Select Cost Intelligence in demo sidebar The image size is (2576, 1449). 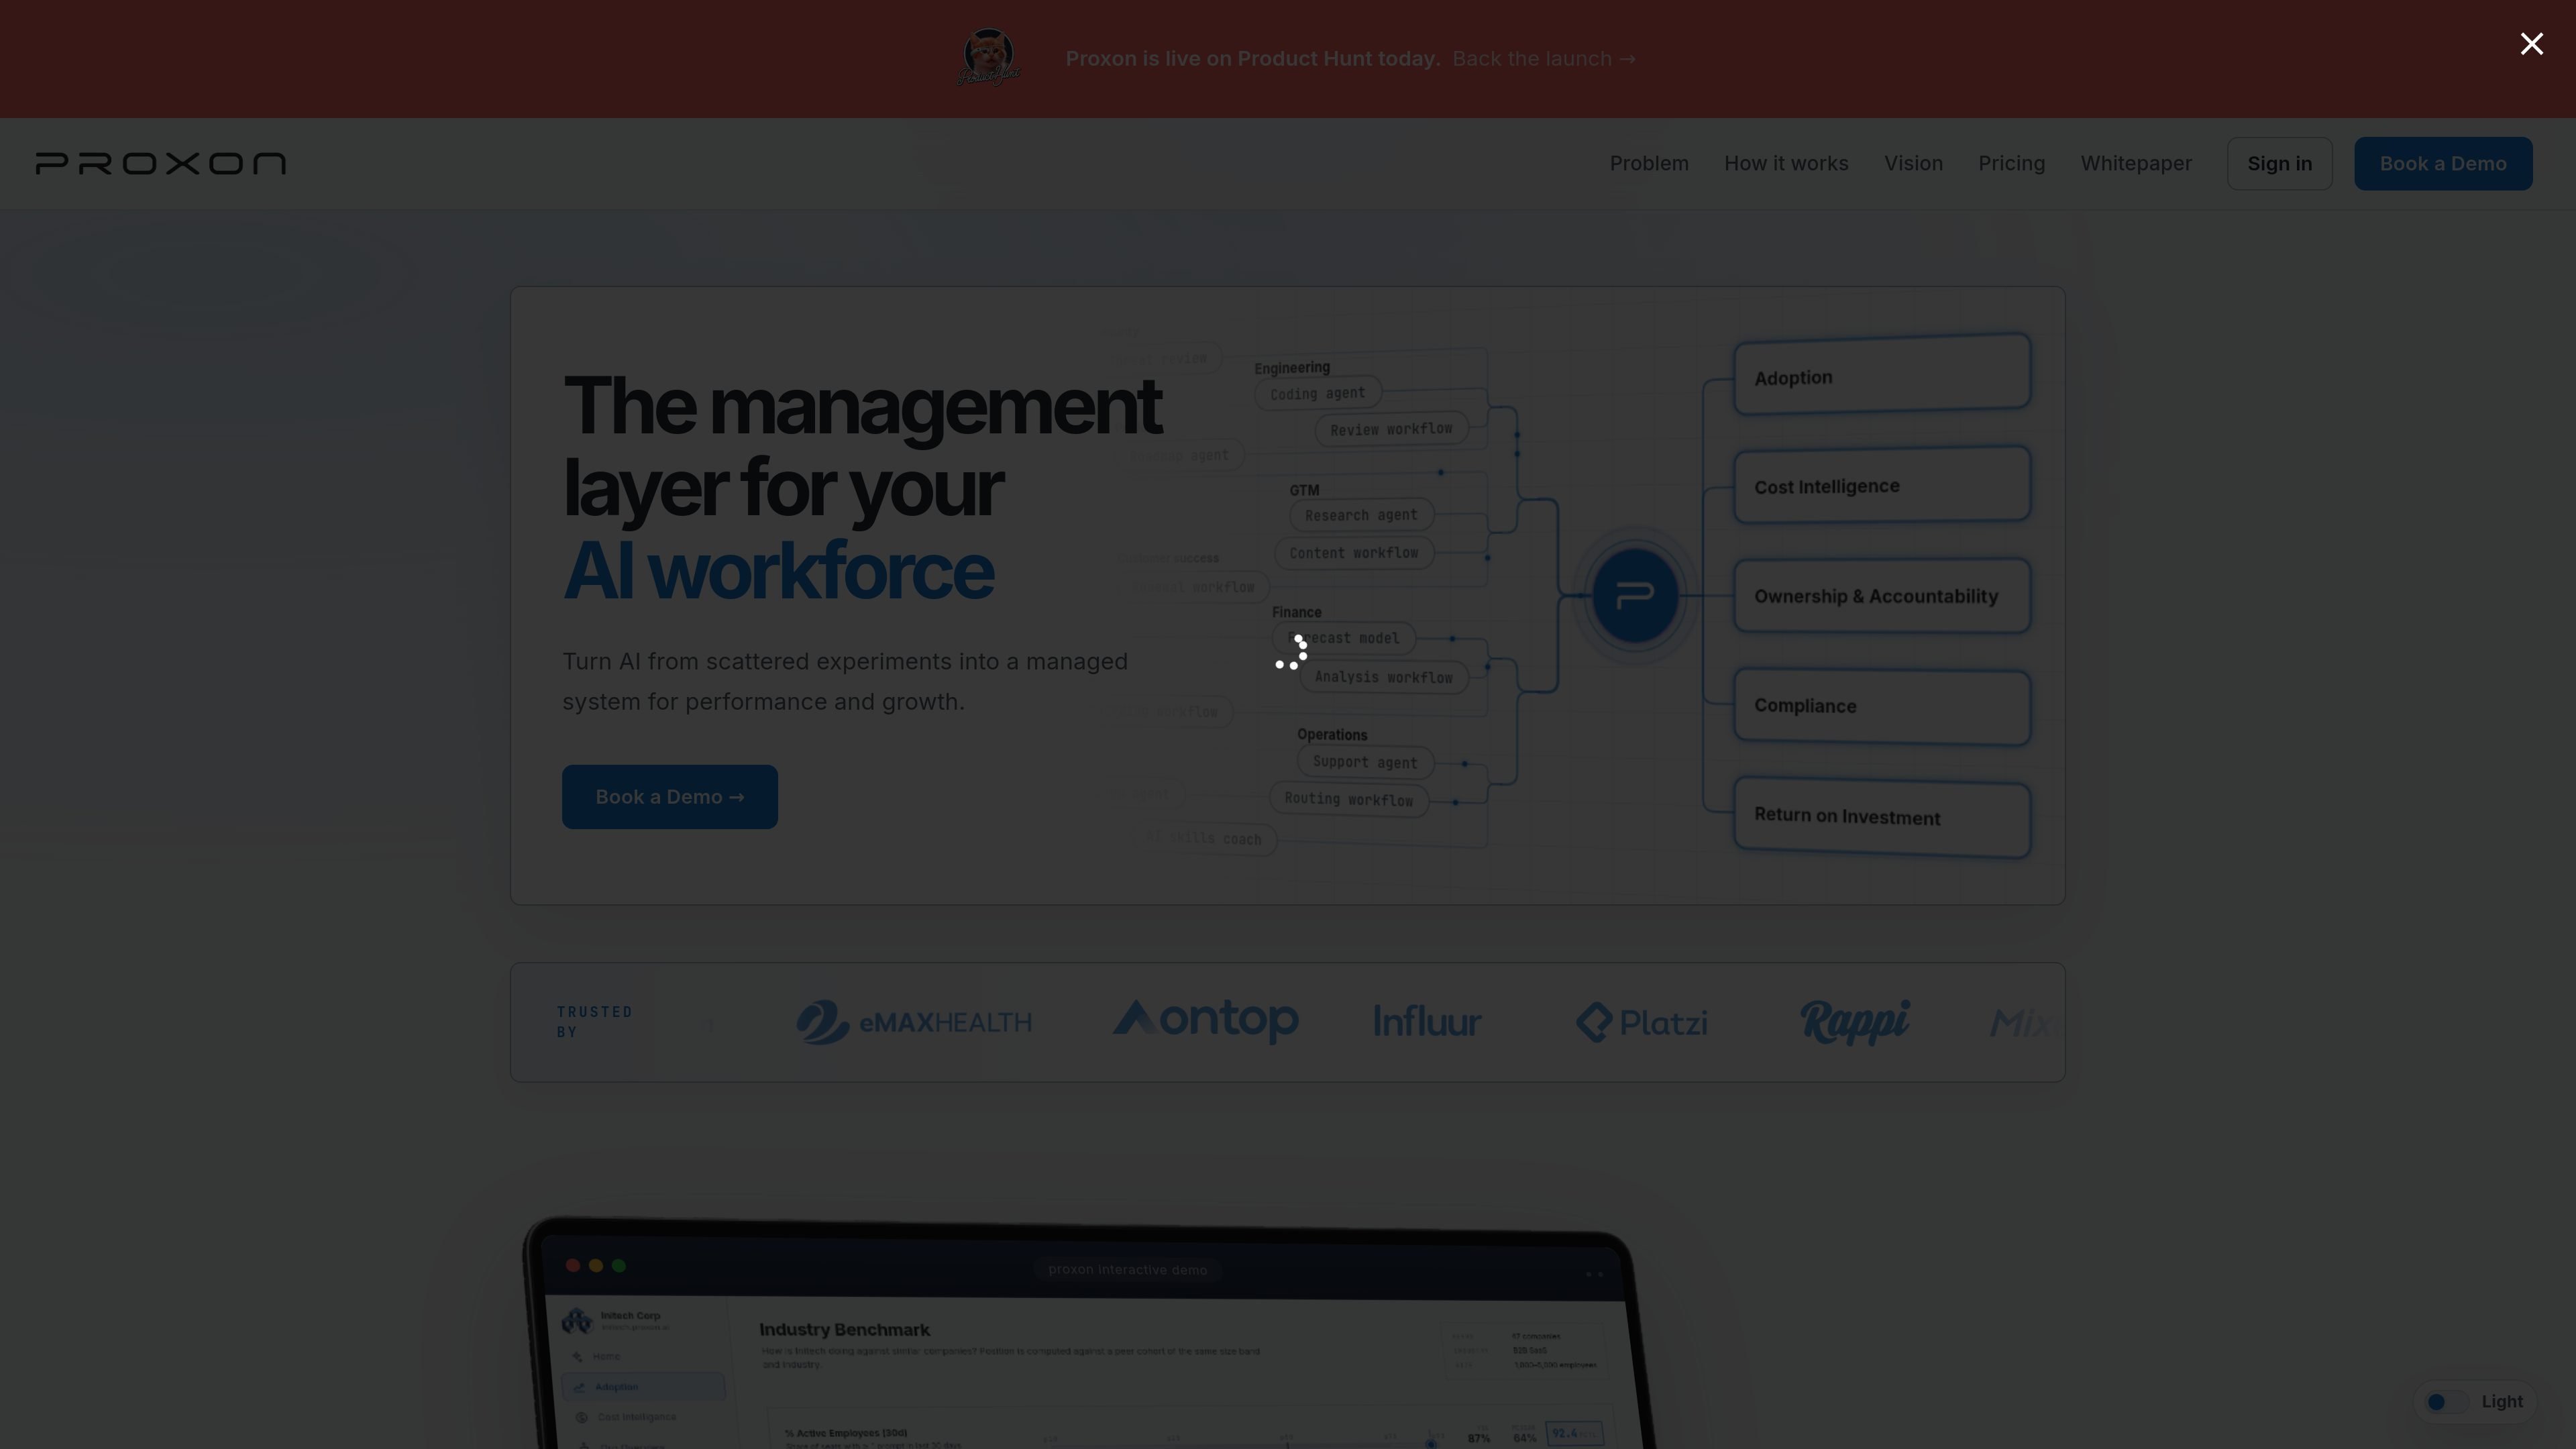pos(636,1417)
